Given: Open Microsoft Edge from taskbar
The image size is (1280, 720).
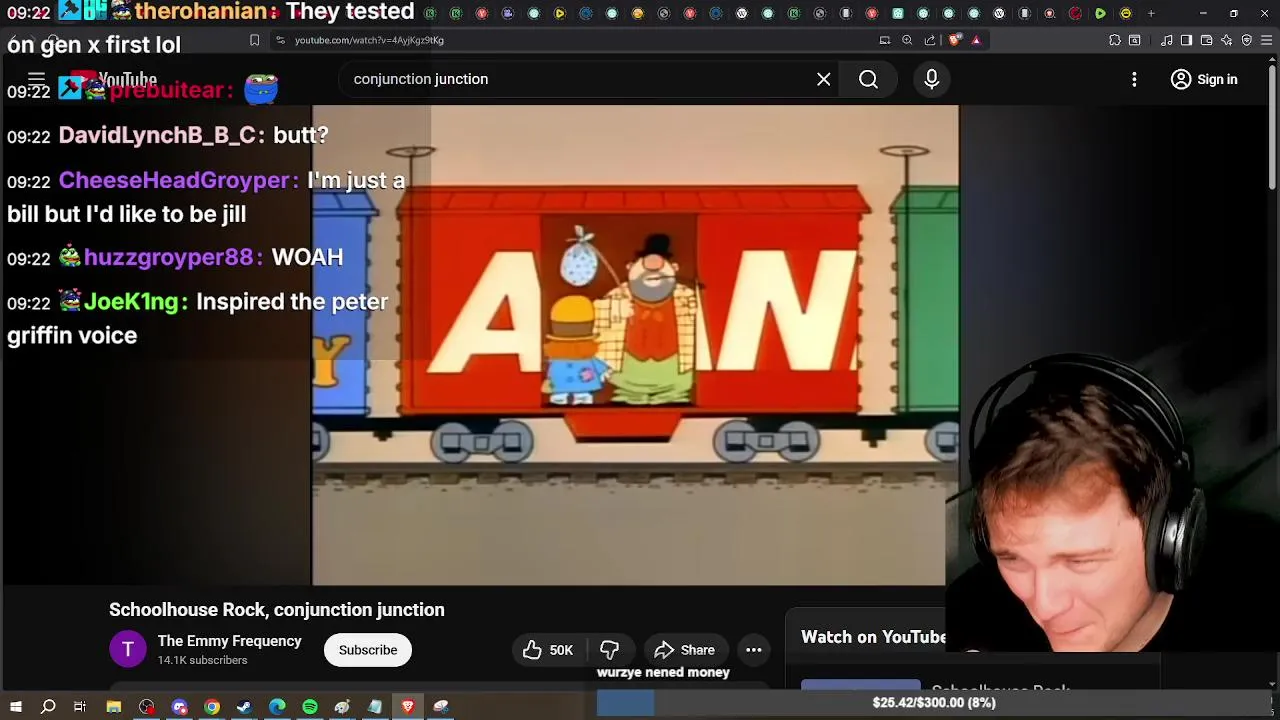Looking at the screenshot, I should pos(277,707).
